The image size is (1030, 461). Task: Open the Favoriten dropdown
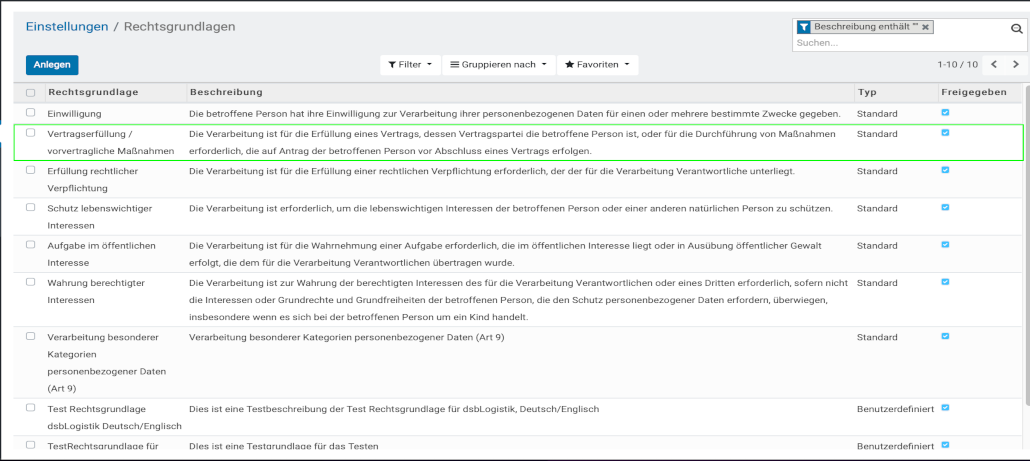pos(597,65)
